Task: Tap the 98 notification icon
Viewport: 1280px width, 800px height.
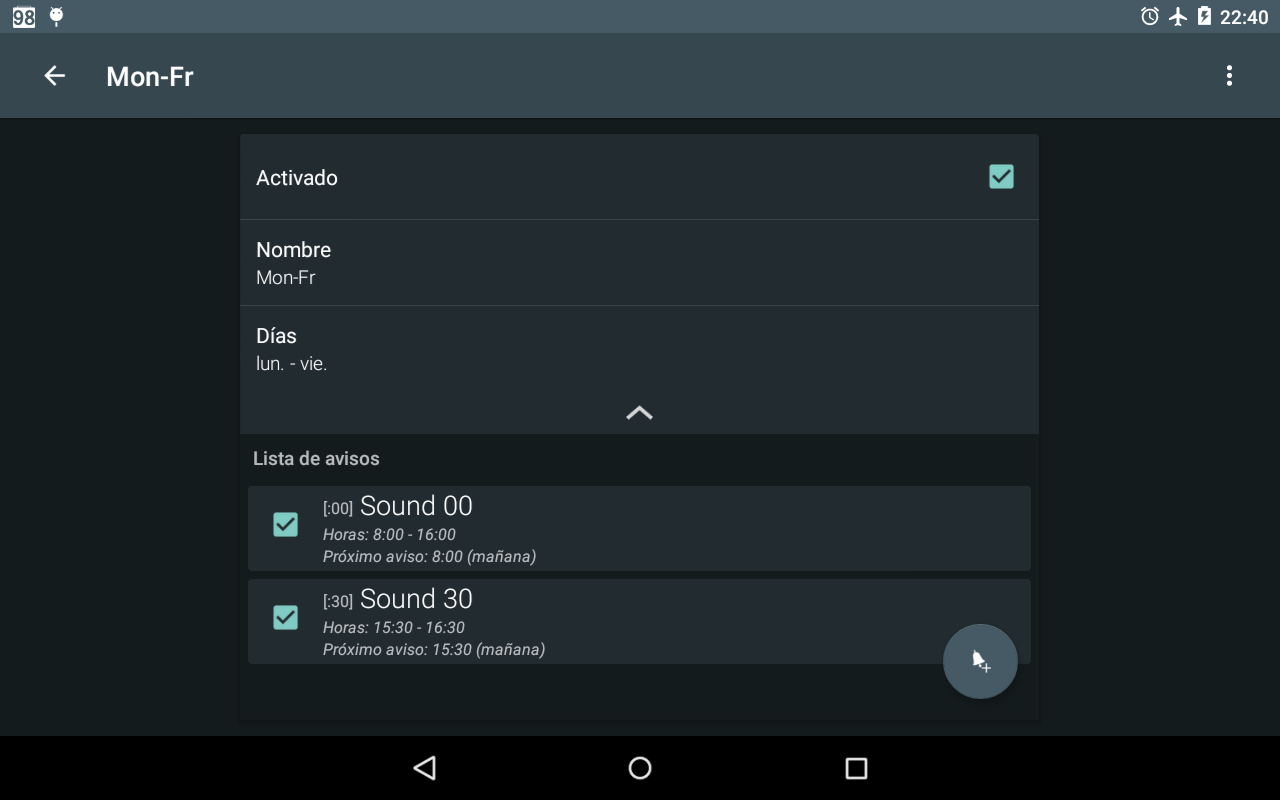Action: click(24, 16)
